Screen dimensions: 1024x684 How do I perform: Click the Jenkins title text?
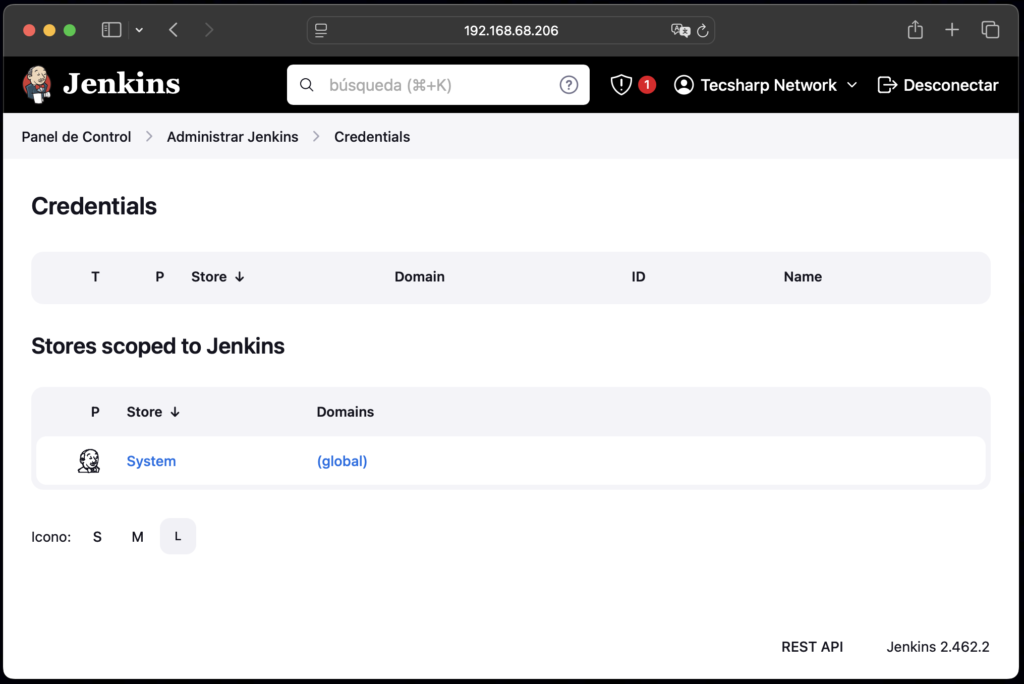pos(121,84)
